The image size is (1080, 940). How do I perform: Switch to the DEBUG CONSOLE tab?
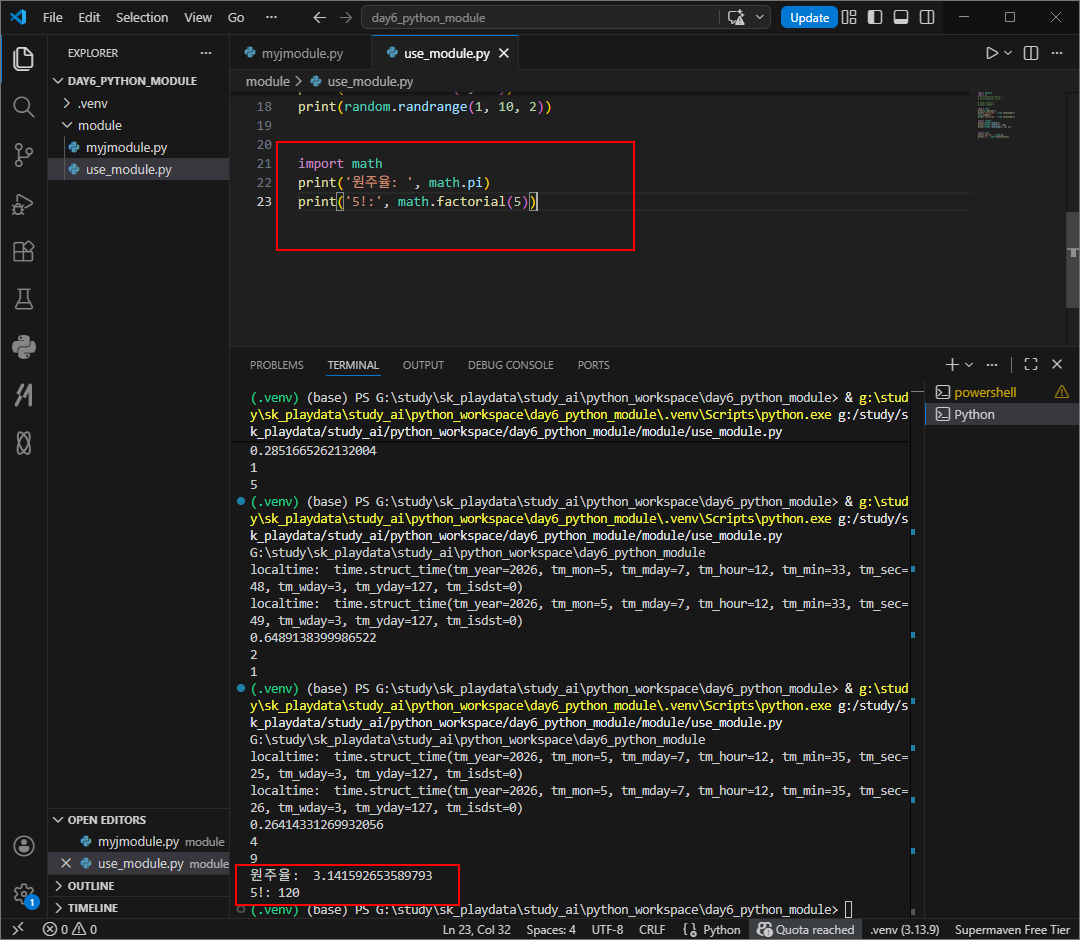pyautogui.click(x=510, y=365)
